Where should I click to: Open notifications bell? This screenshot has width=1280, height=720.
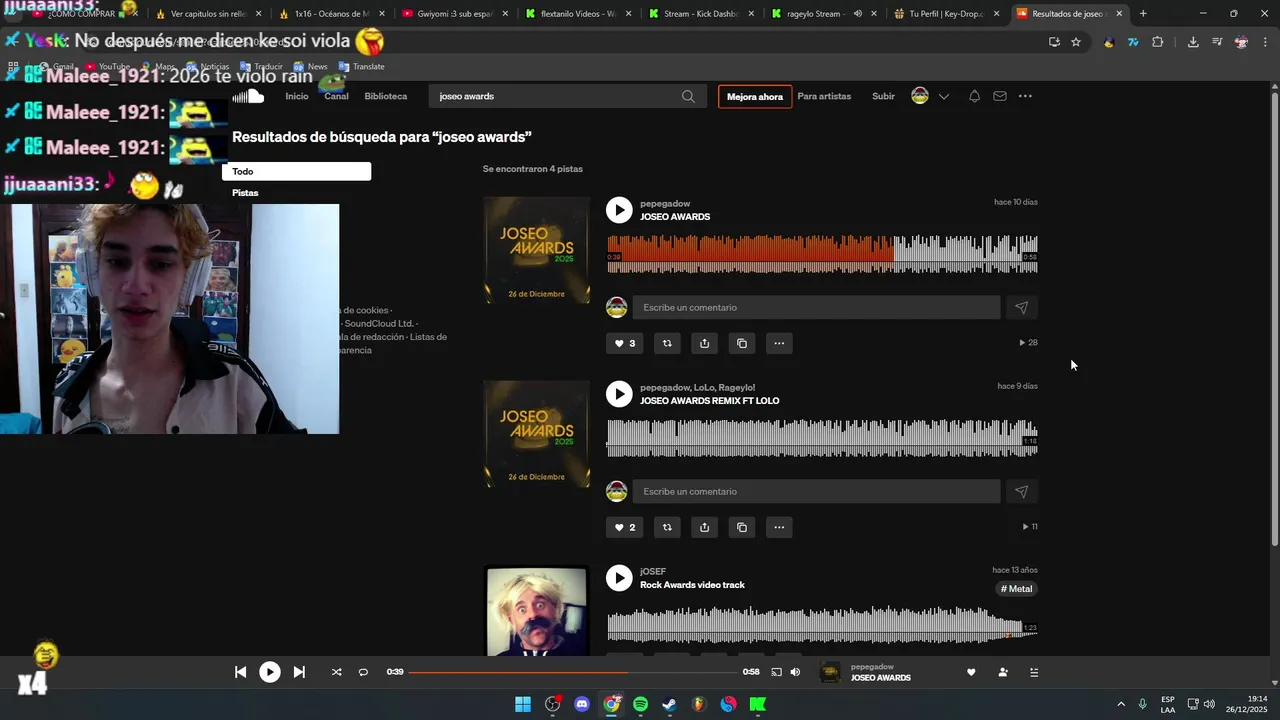point(974,96)
